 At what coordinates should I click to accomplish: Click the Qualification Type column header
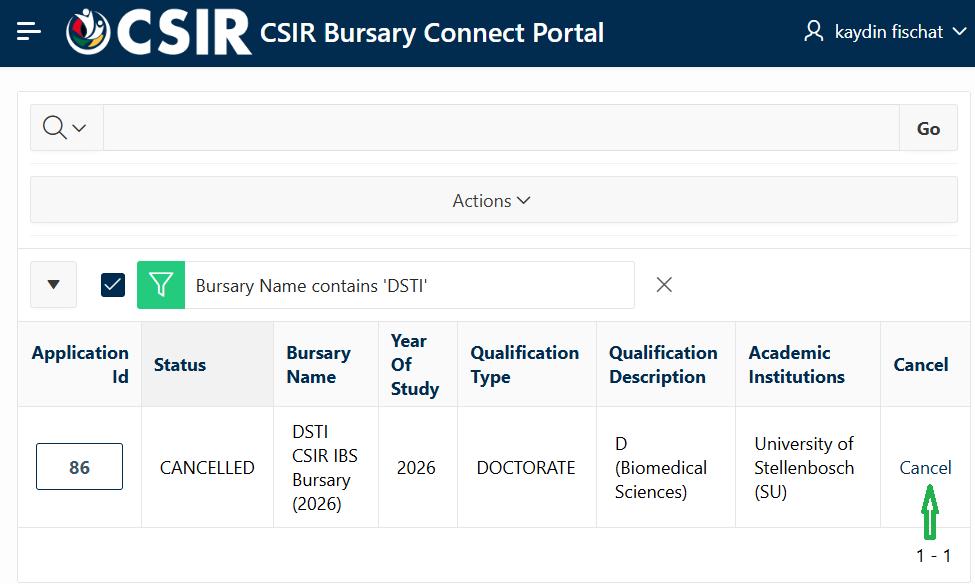click(x=525, y=364)
